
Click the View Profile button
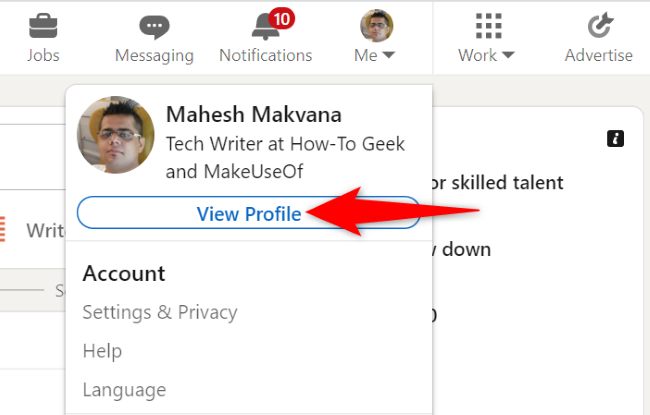(x=248, y=213)
